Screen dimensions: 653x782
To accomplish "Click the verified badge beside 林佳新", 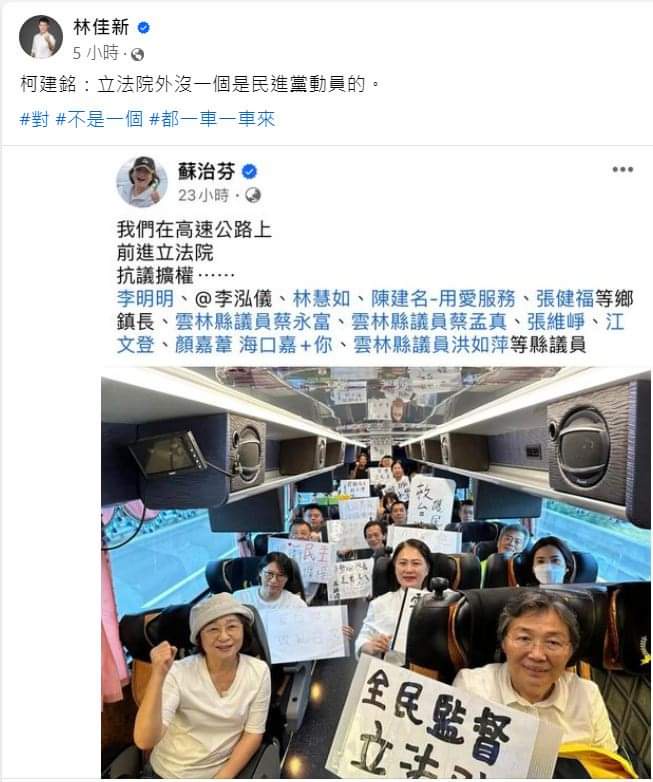I will [x=144, y=28].
